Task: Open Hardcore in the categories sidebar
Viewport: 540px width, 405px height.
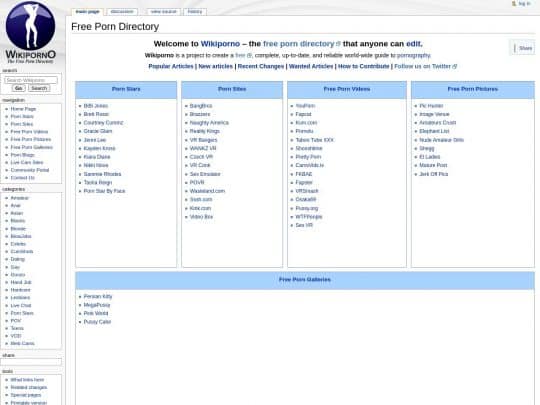Action: pyautogui.click(x=20, y=290)
